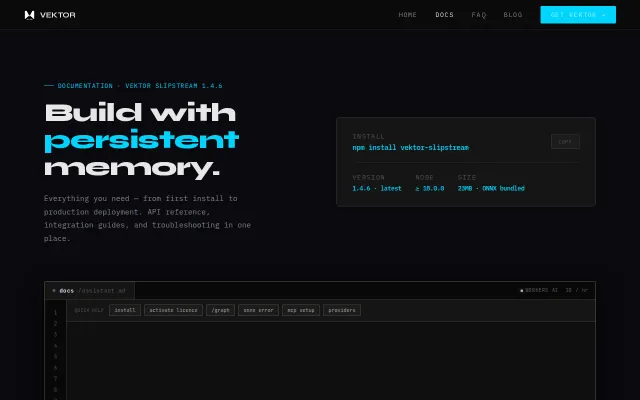Click the 'onnx error' quick help chip
The height and width of the screenshot is (400, 640).
pos(258,310)
